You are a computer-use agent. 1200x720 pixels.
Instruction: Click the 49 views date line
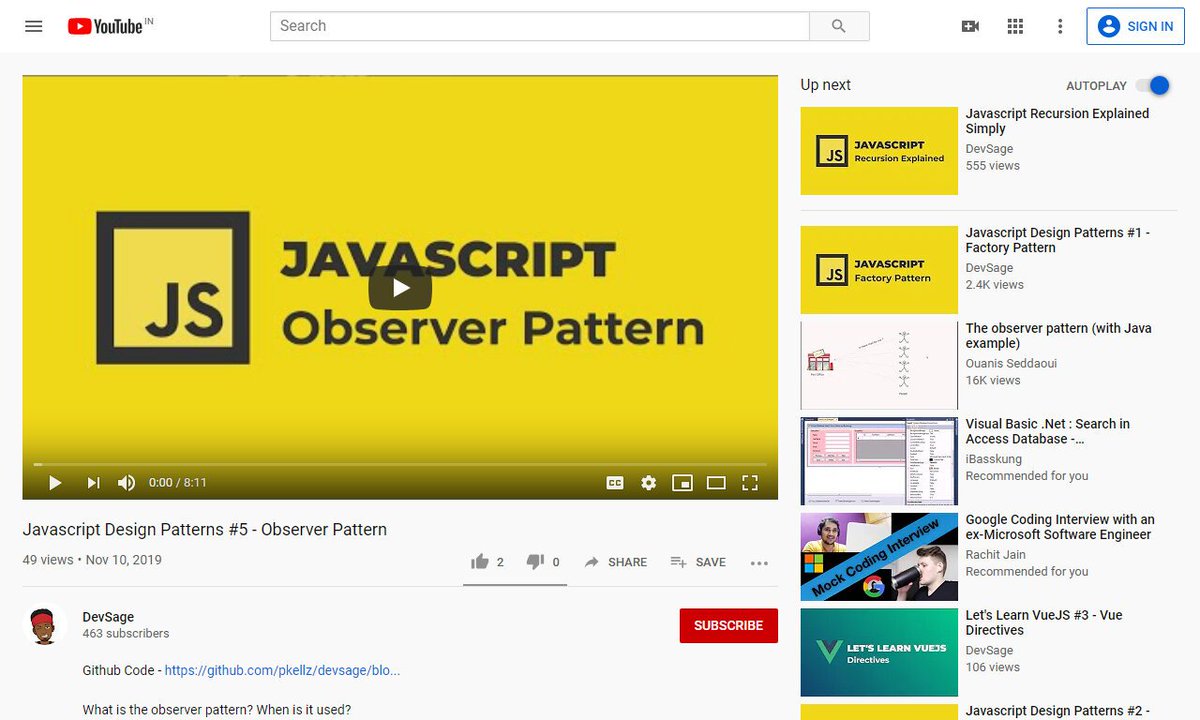[92, 560]
